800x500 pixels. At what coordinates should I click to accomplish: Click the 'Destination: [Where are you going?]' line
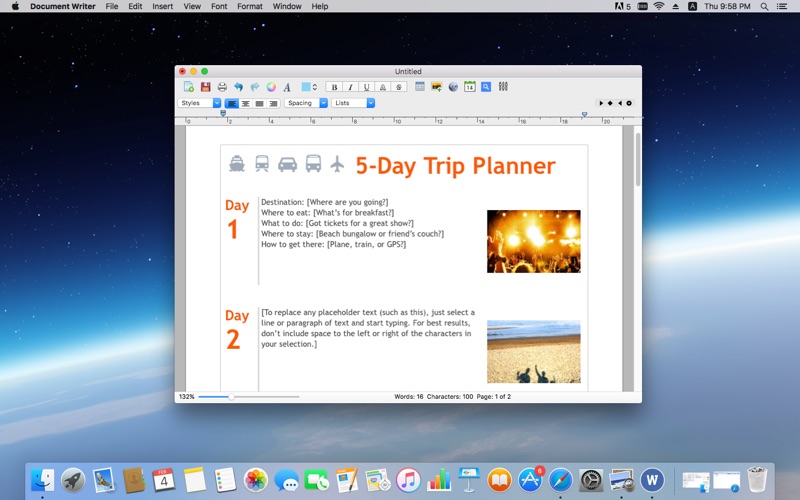point(324,202)
